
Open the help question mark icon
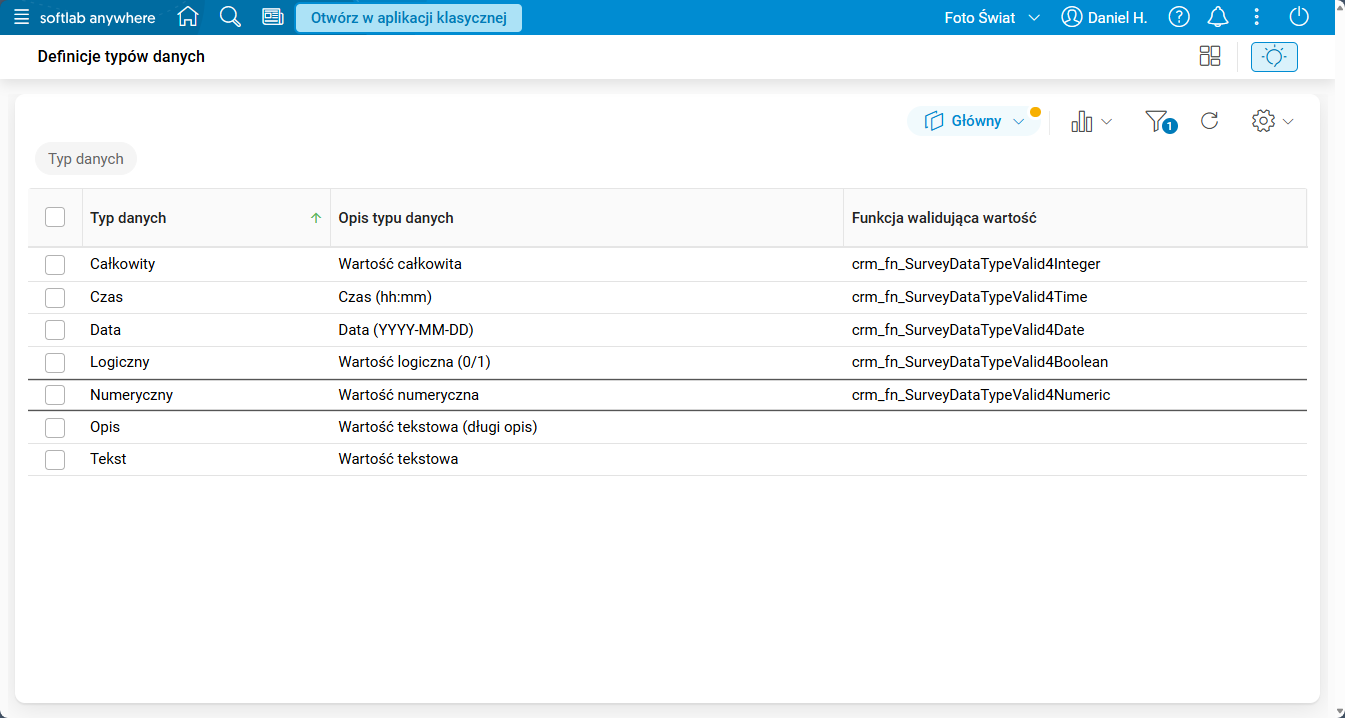1180,17
